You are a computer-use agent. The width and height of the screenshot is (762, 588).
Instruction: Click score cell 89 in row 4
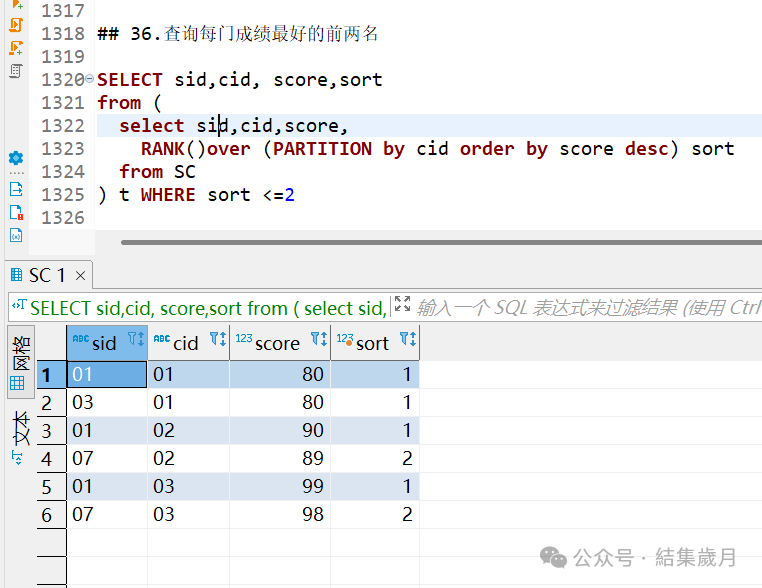(280, 458)
